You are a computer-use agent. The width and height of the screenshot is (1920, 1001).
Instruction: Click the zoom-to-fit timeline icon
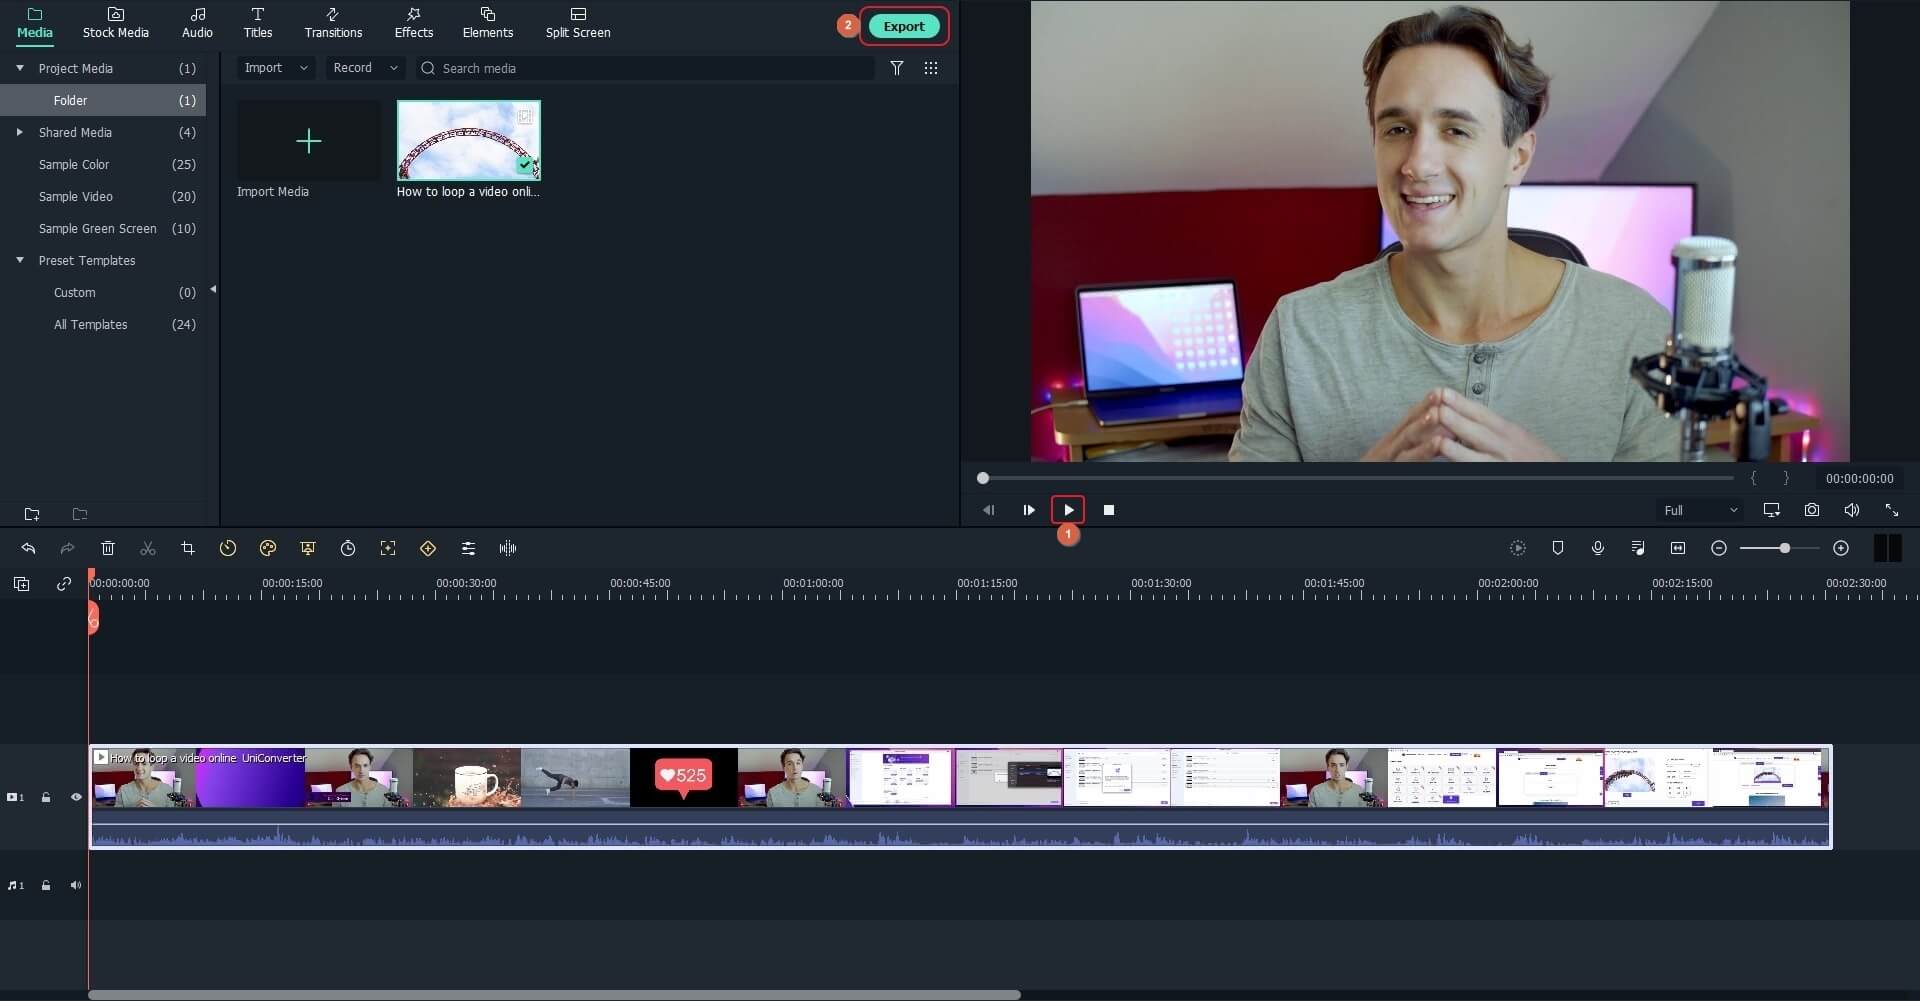click(x=1678, y=548)
